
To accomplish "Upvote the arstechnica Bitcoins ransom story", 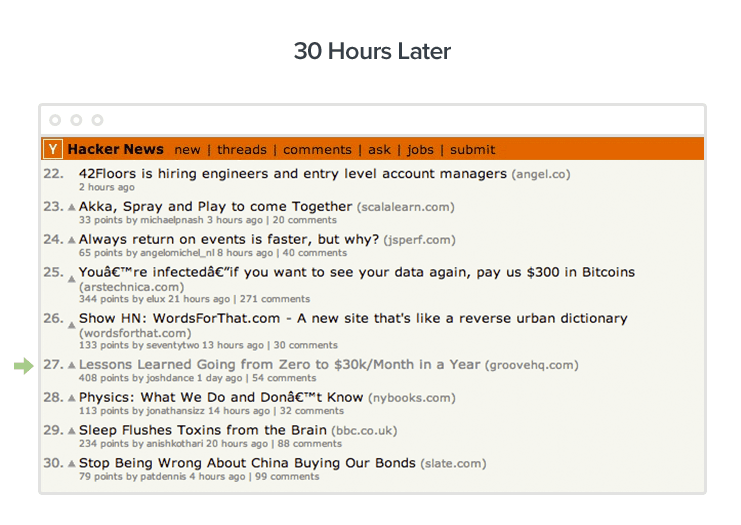I will (x=71, y=279).
